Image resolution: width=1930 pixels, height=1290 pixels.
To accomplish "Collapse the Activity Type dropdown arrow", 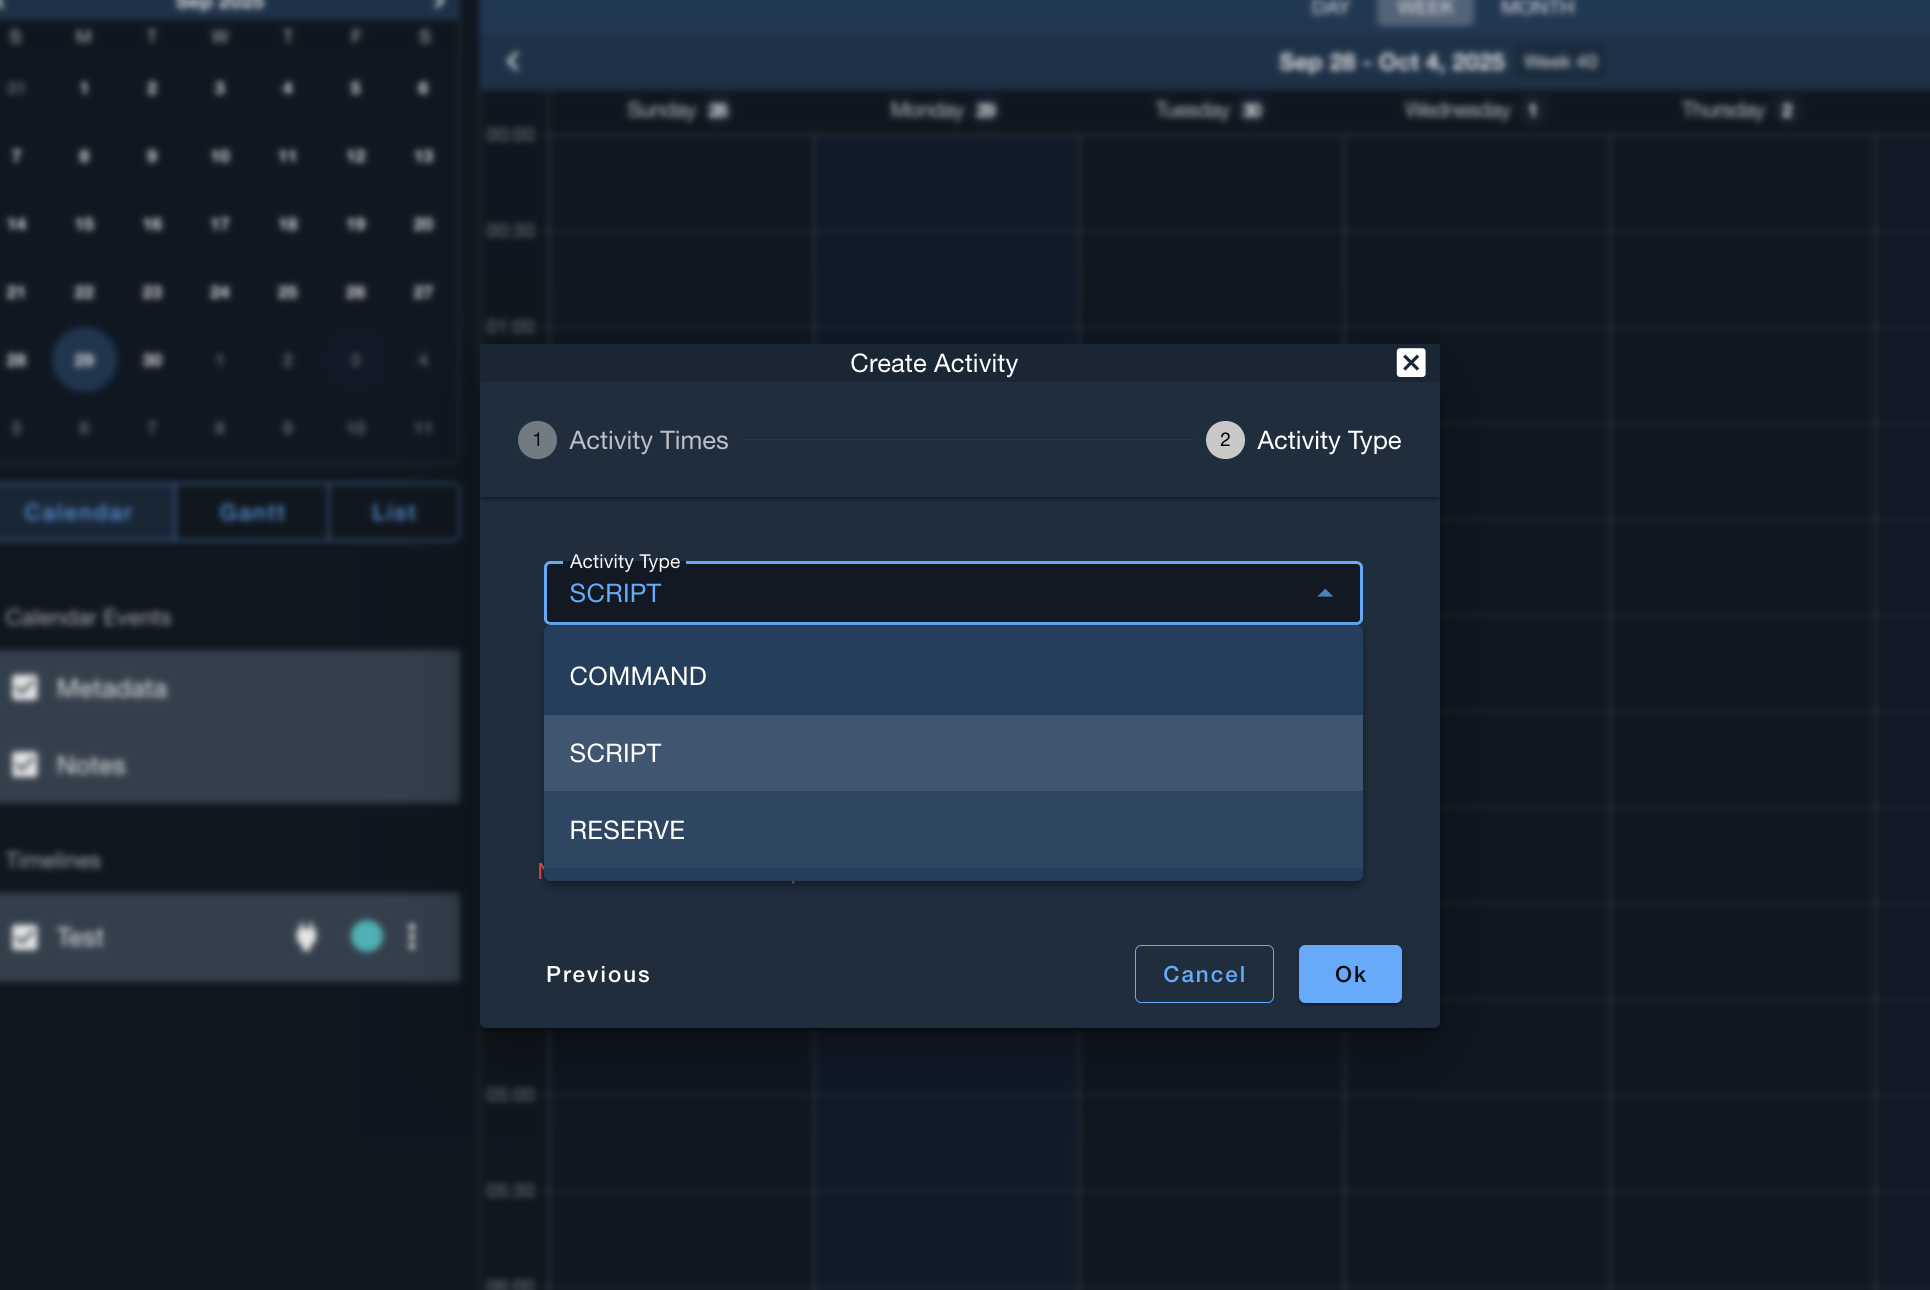I will [1325, 593].
